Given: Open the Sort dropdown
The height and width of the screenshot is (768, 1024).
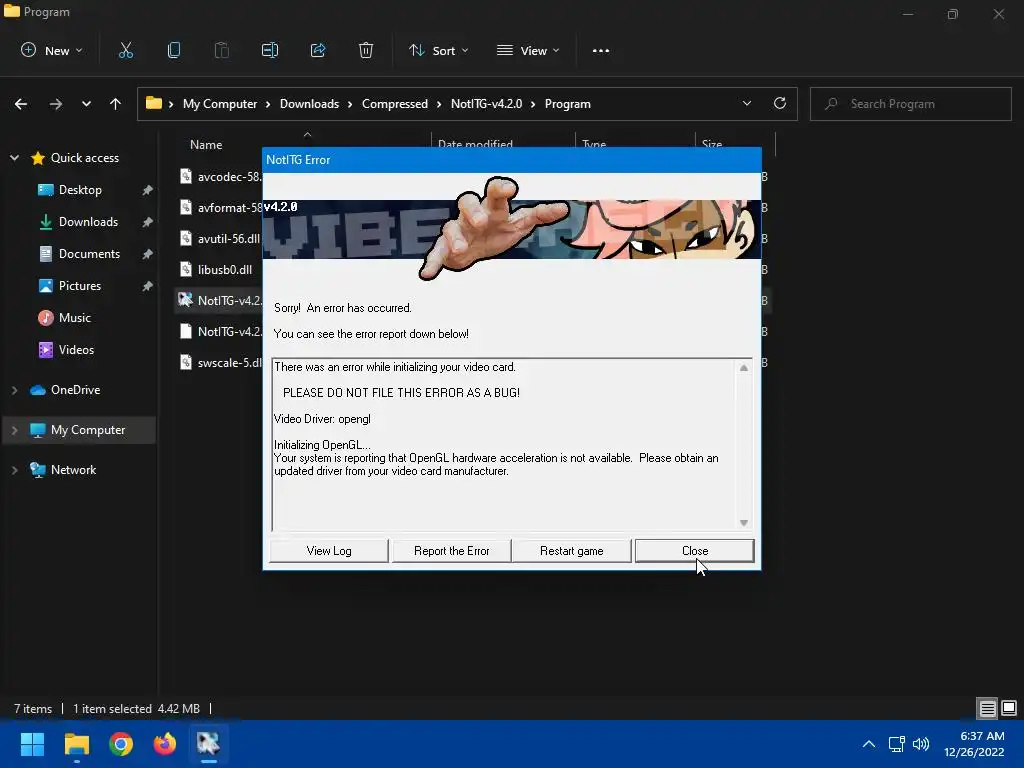Looking at the screenshot, I should (438, 50).
